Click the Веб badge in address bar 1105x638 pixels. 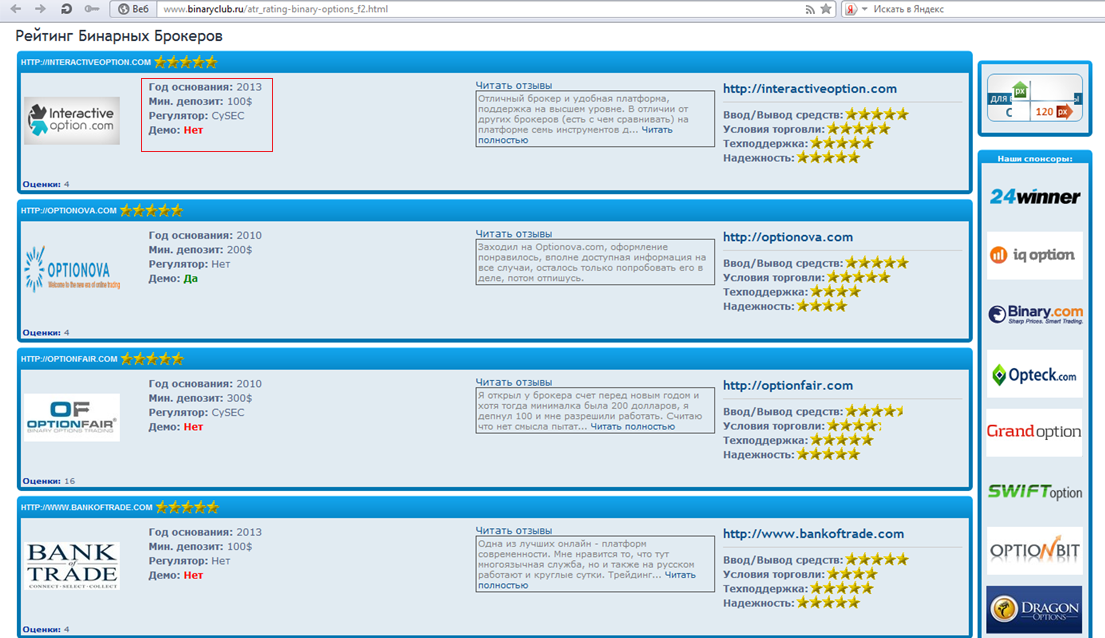[x=134, y=9]
